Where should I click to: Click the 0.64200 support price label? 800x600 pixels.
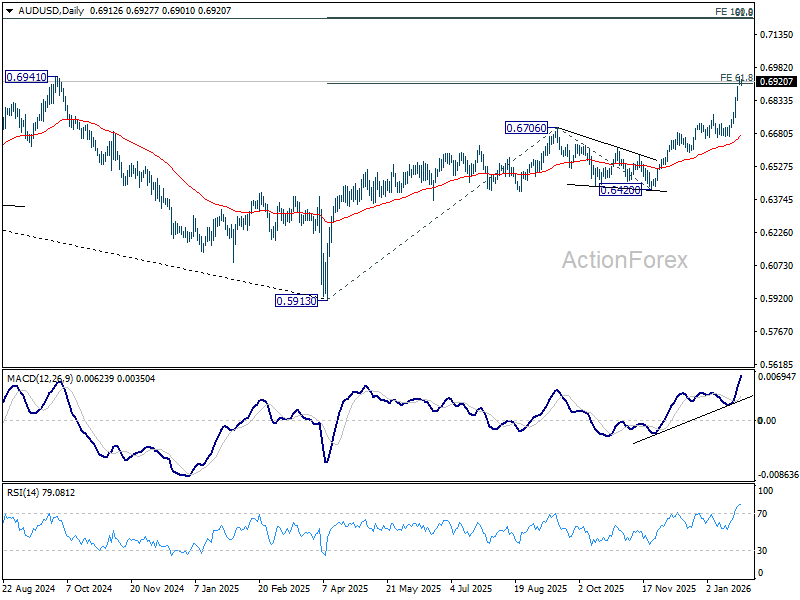619,189
